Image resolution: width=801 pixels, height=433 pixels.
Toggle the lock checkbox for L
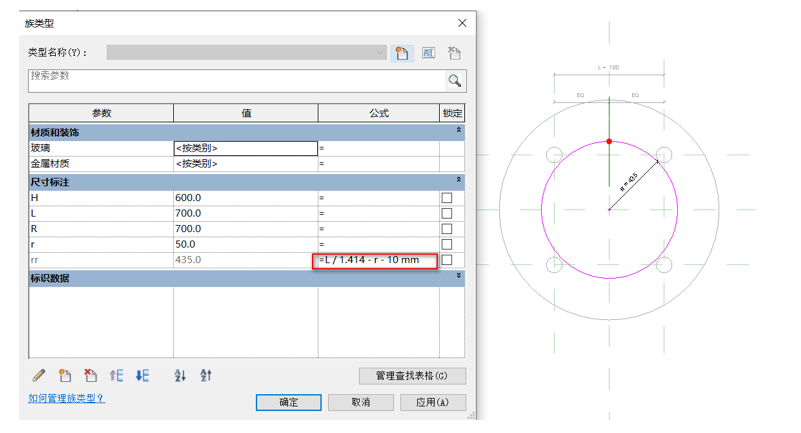click(447, 213)
